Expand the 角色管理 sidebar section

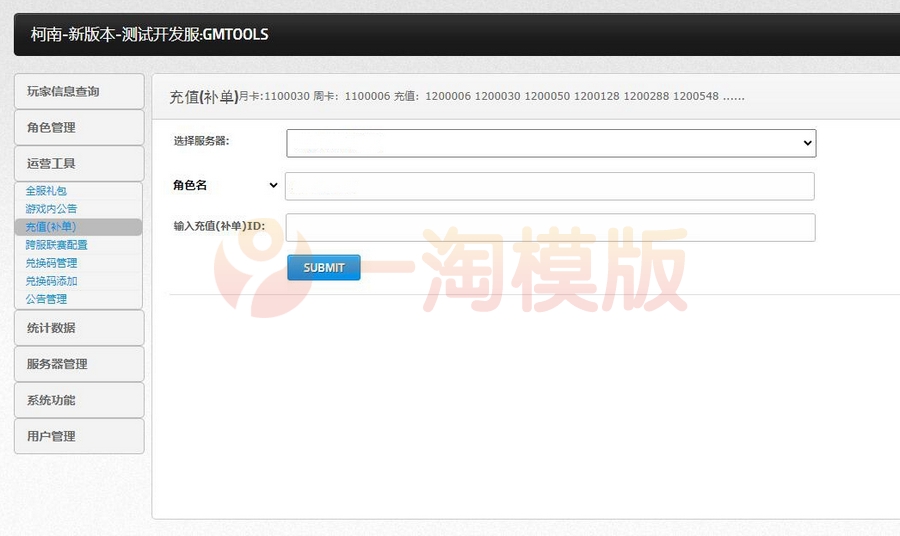[78, 127]
